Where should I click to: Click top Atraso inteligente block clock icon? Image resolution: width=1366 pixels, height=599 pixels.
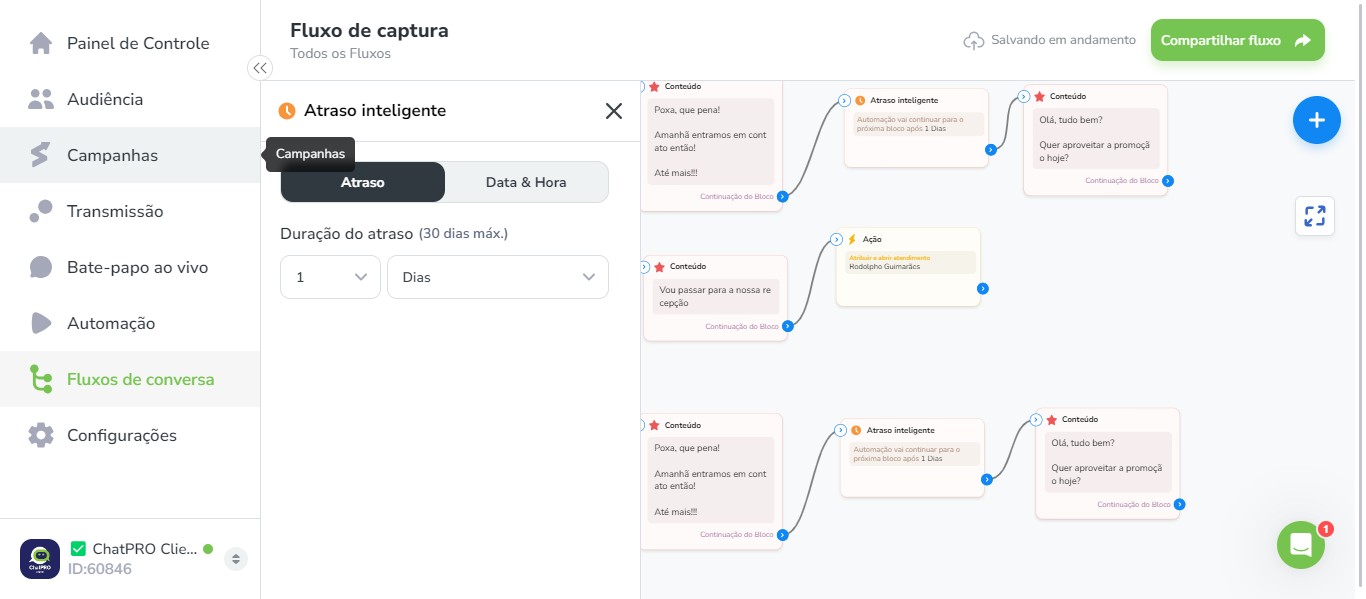(860, 101)
